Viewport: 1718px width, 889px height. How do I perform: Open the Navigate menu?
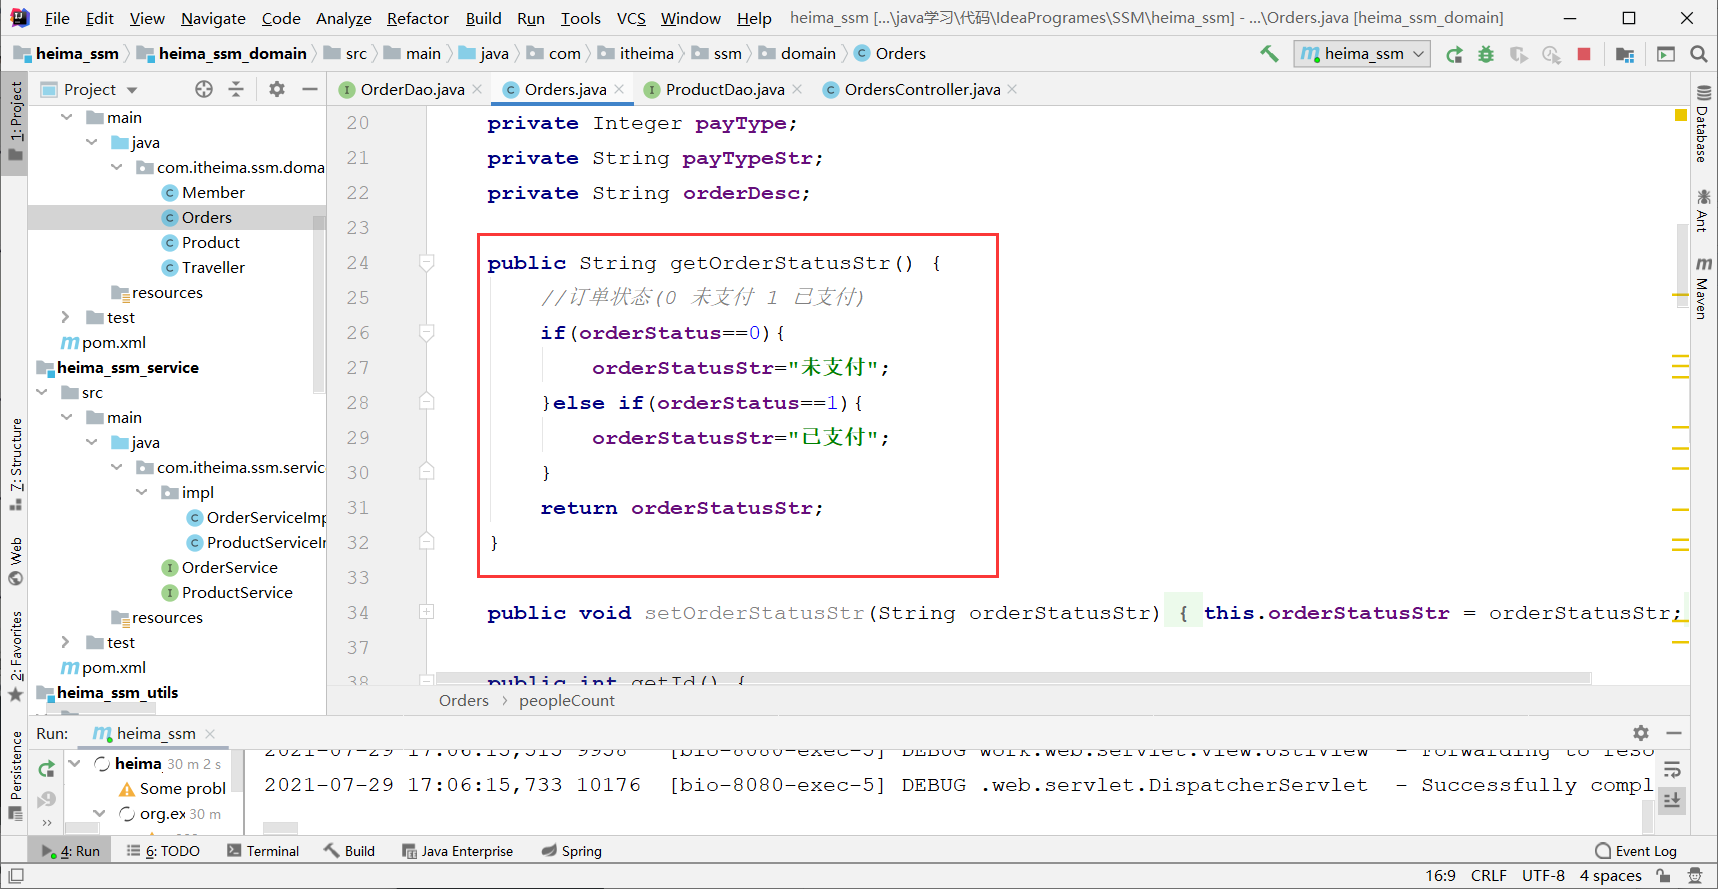click(x=213, y=18)
